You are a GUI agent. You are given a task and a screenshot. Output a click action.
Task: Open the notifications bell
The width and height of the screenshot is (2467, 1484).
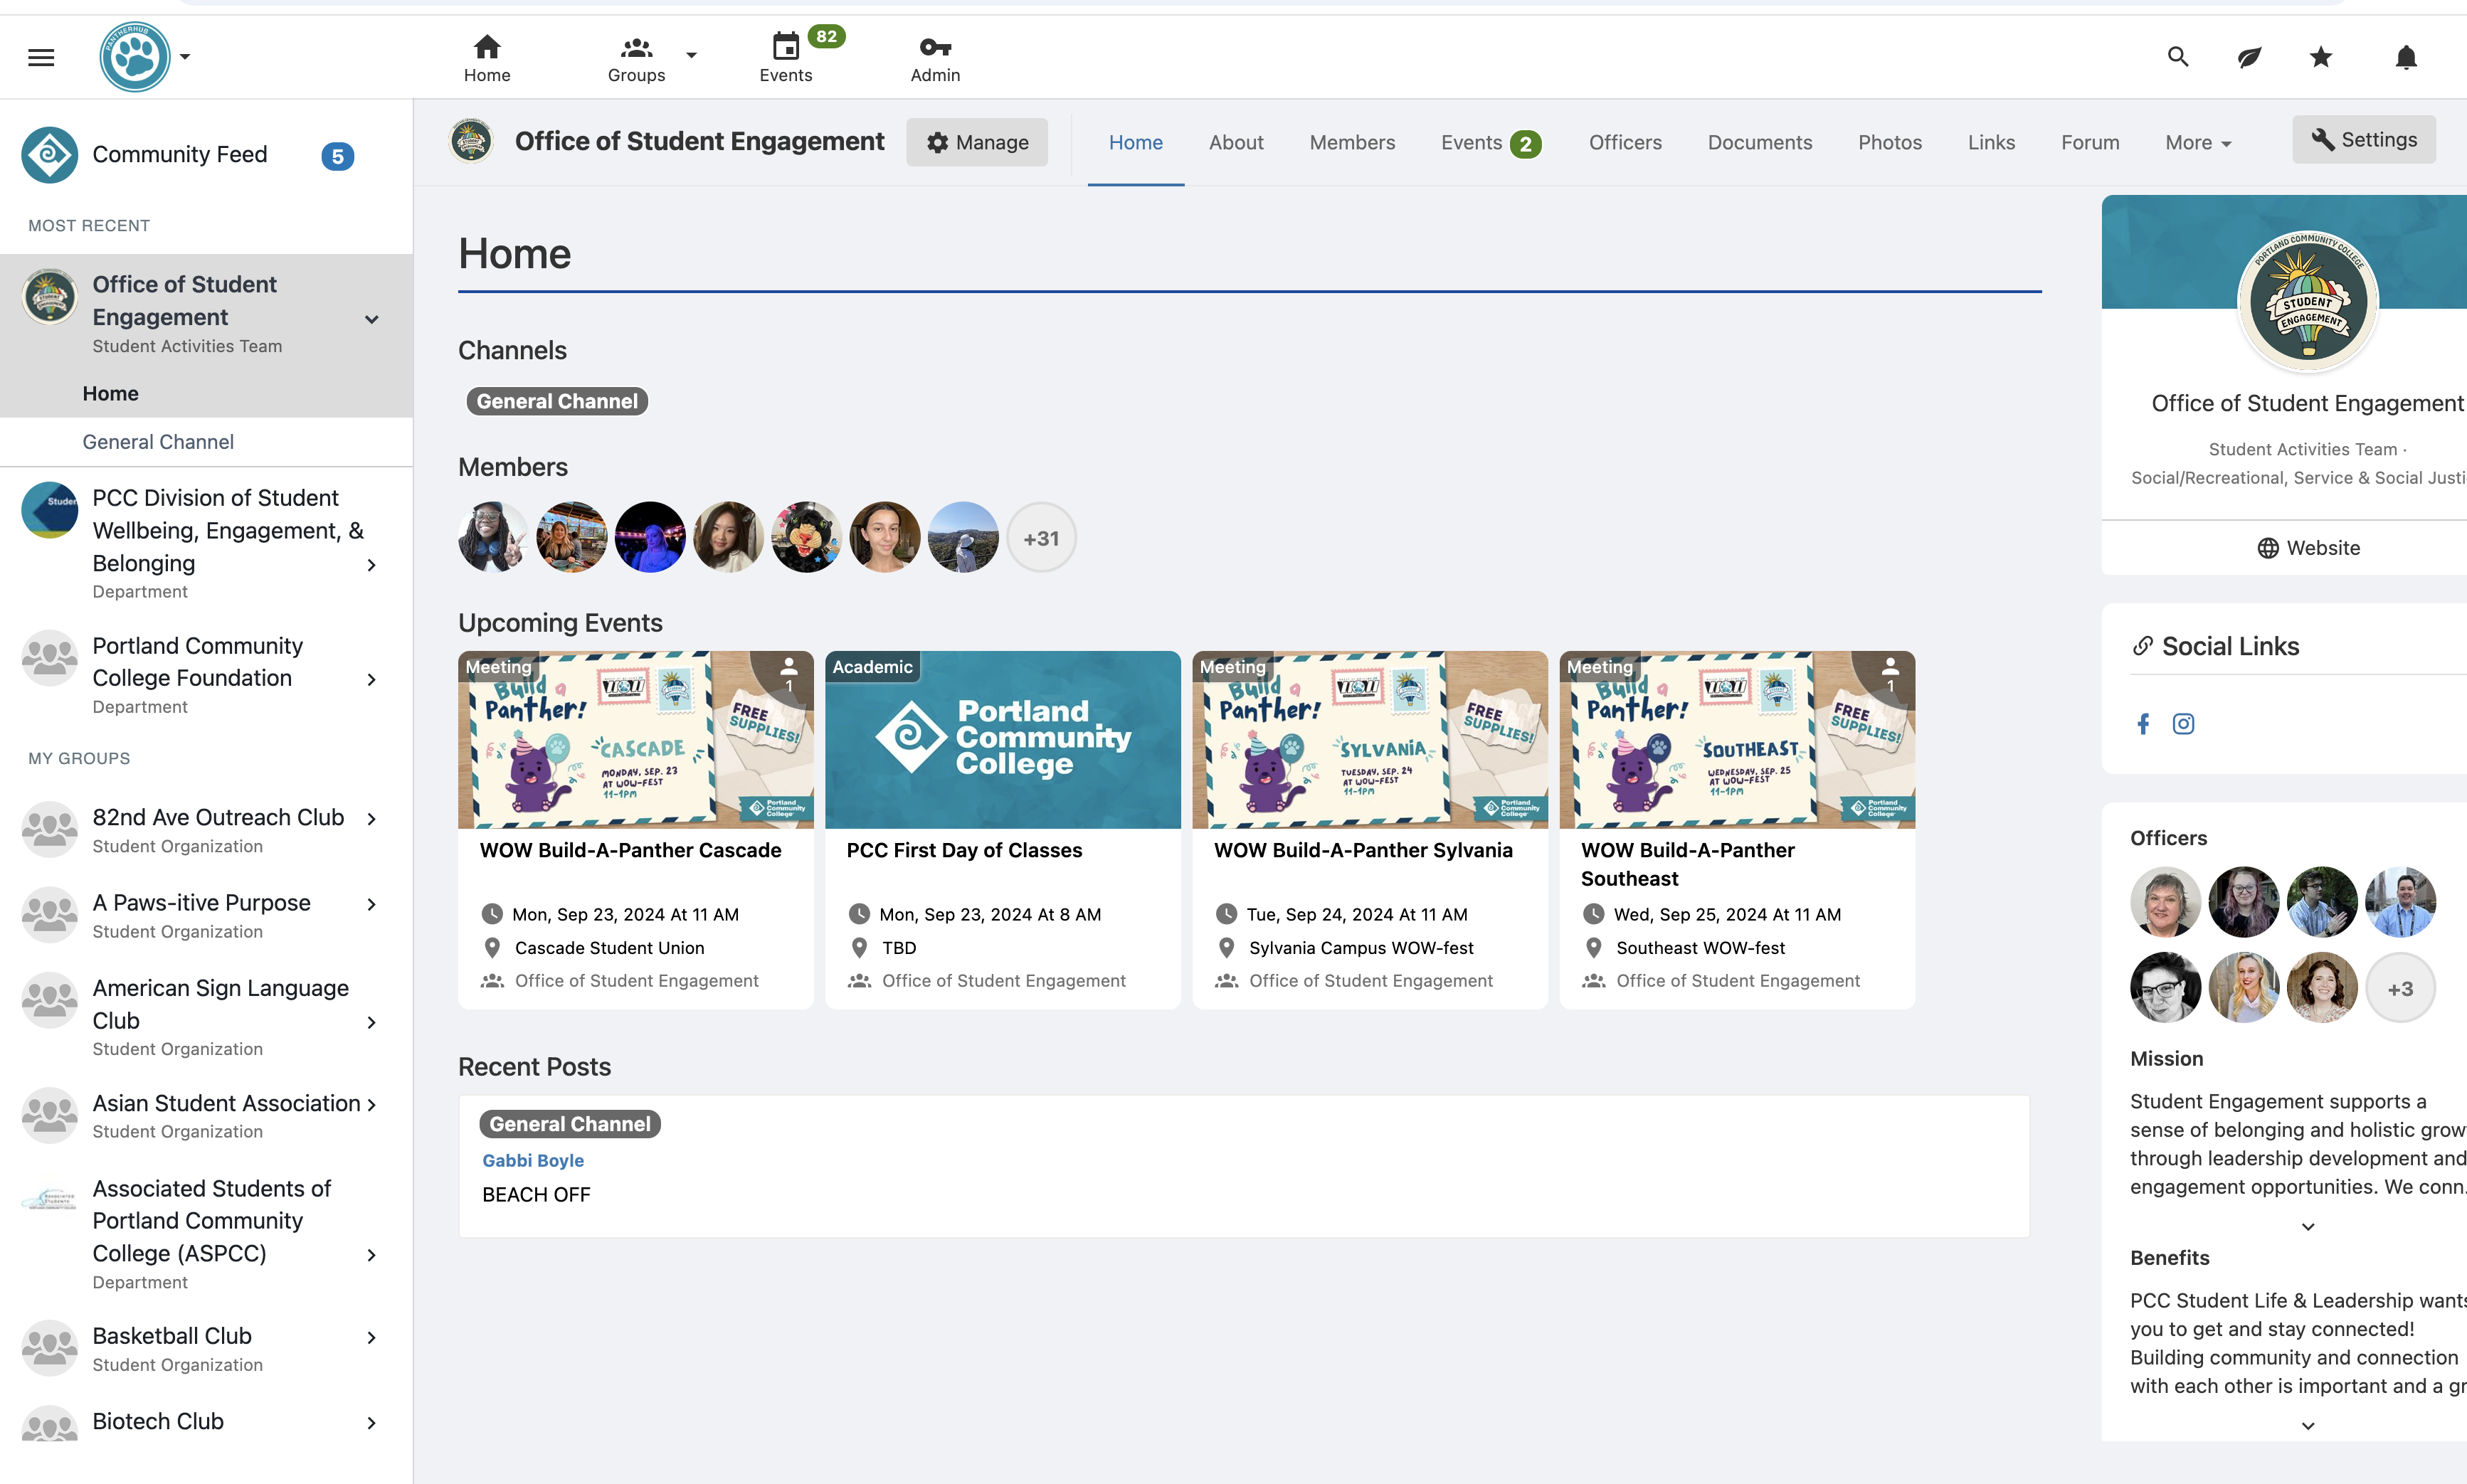click(x=2406, y=57)
